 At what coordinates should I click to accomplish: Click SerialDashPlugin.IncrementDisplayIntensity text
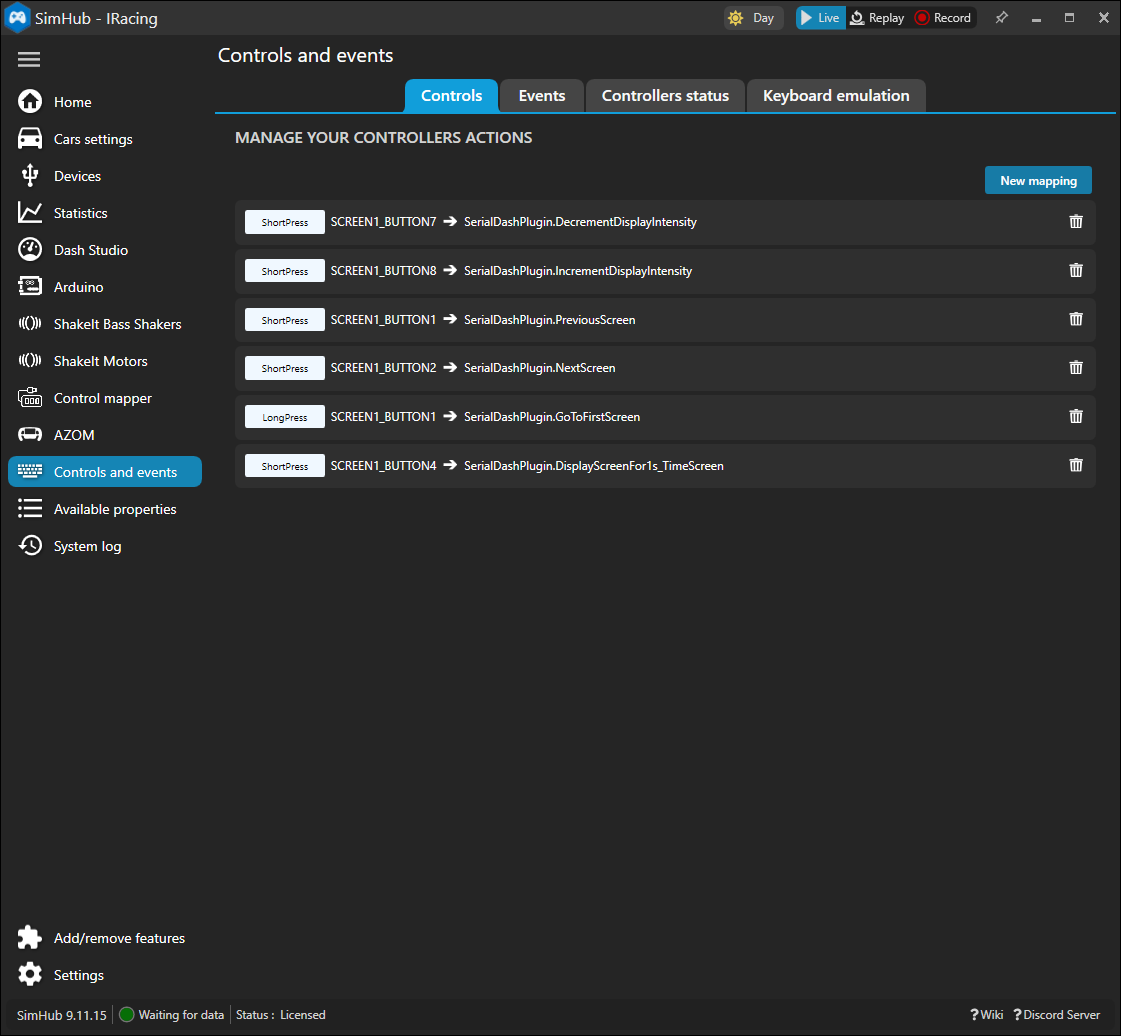coord(578,270)
